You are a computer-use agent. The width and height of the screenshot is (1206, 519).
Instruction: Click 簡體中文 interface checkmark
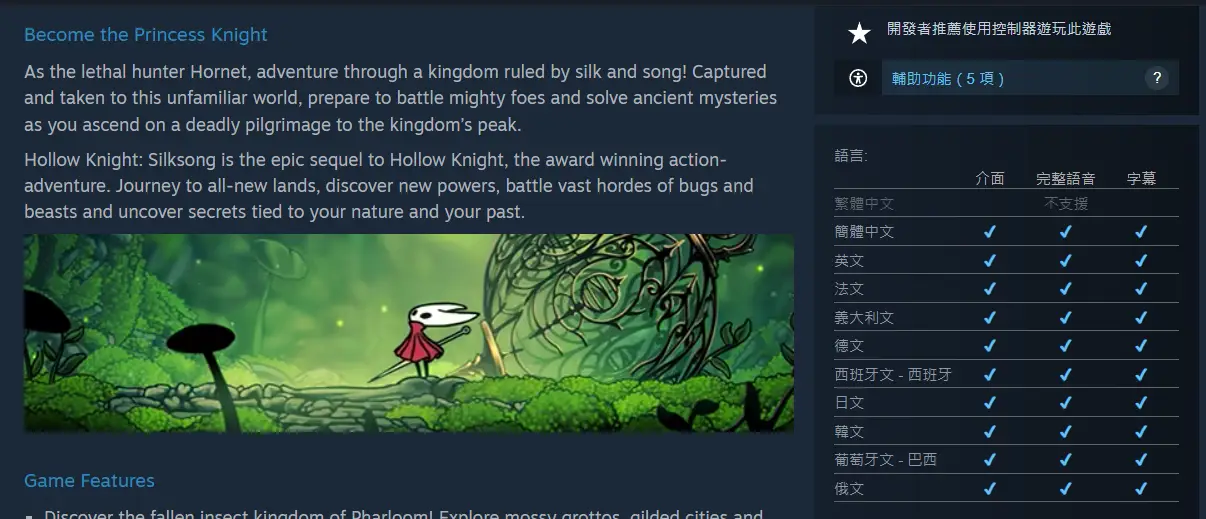(x=990, y=232)
